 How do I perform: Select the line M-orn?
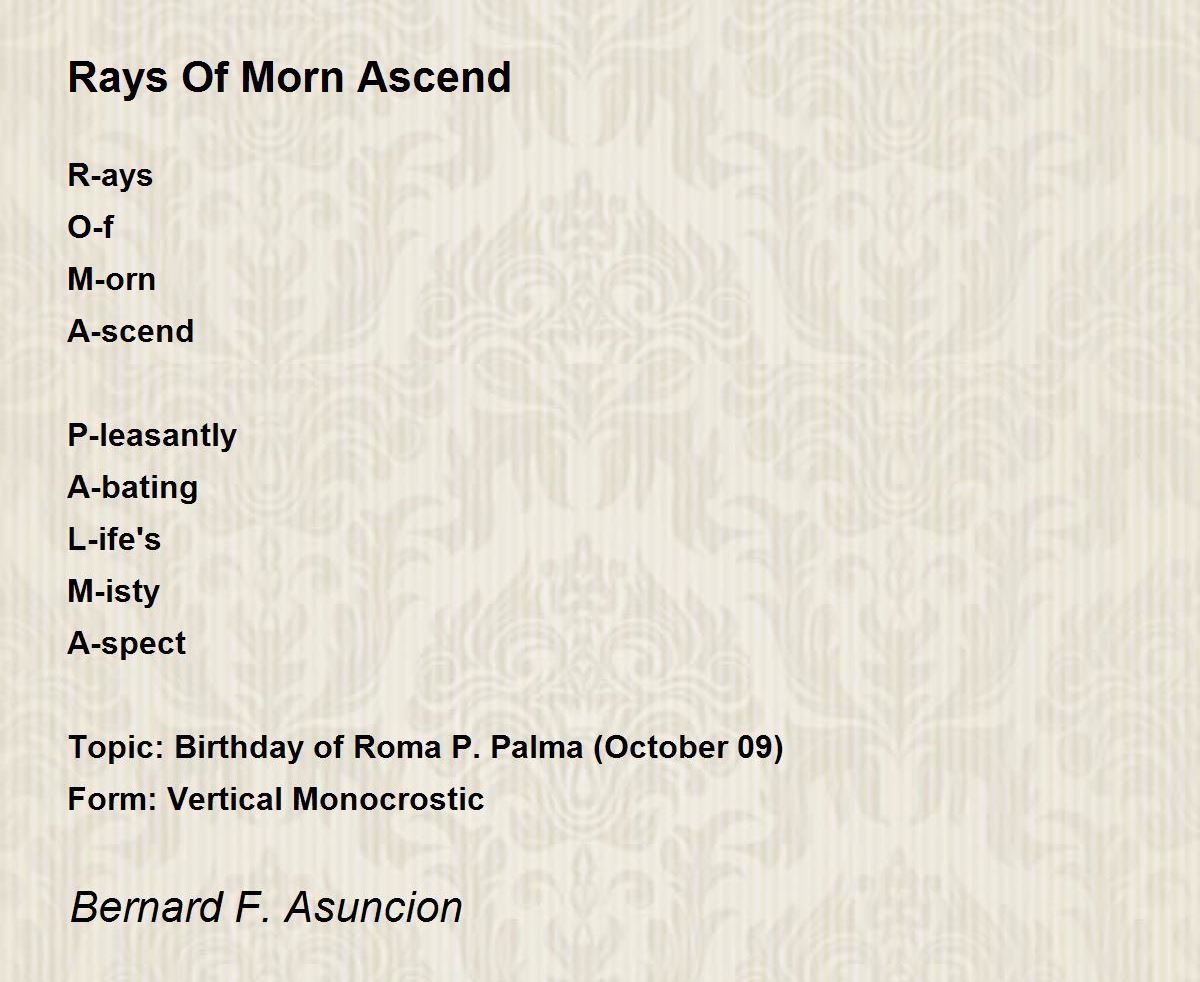pos(112,280)
